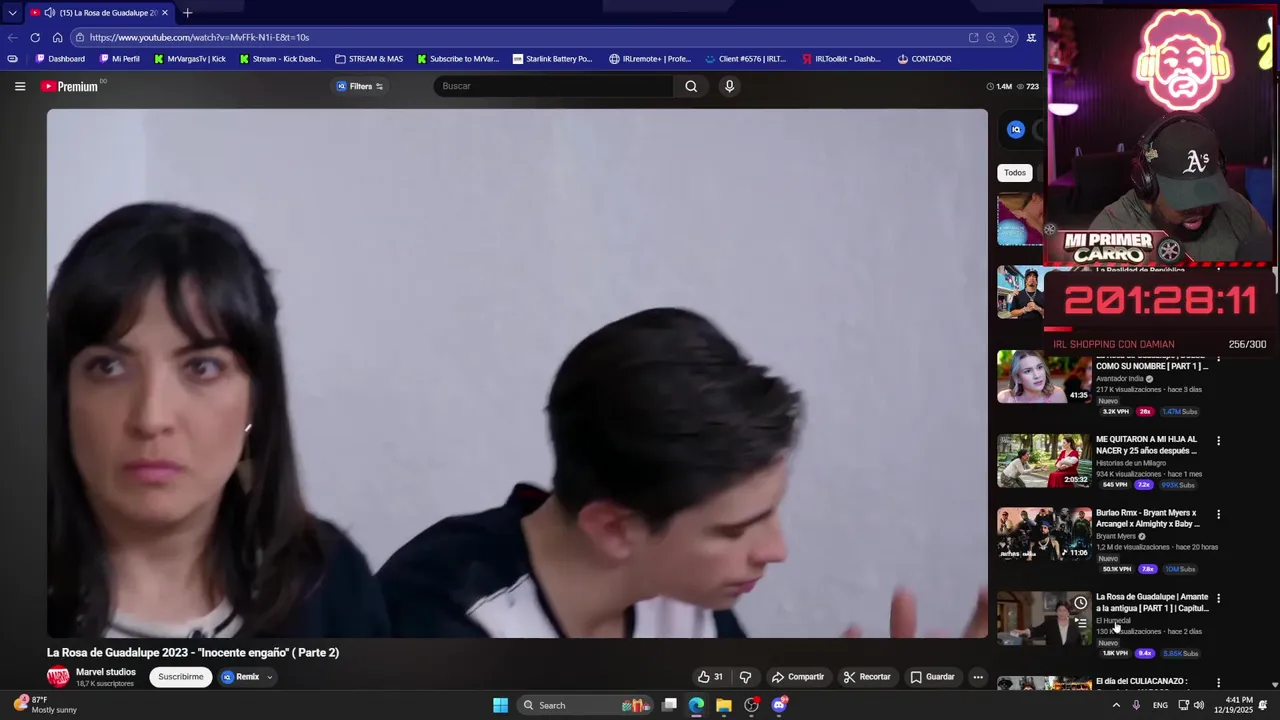Open STREAM & MAS bookmarks folder
1280x720 pixels.
click(369, 59)
